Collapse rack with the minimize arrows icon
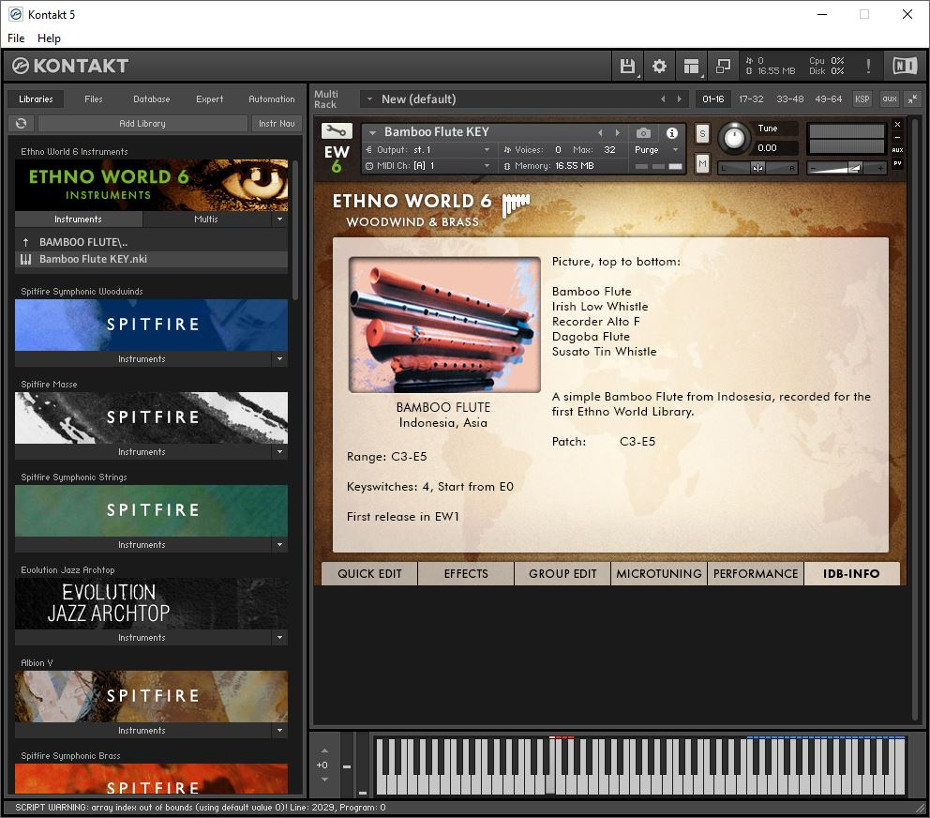The width and height of the screenshot is (930, 818). (x=912, y=99)
